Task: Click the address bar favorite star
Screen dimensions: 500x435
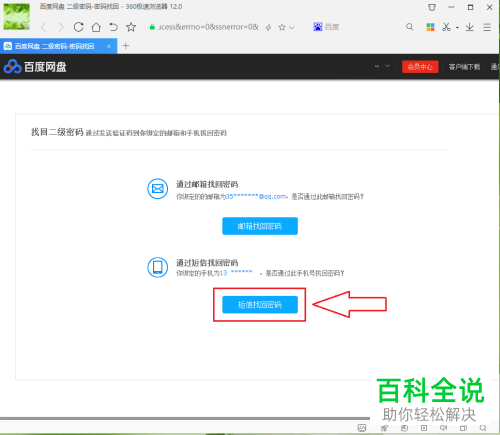Action: (x=282, y=27)
